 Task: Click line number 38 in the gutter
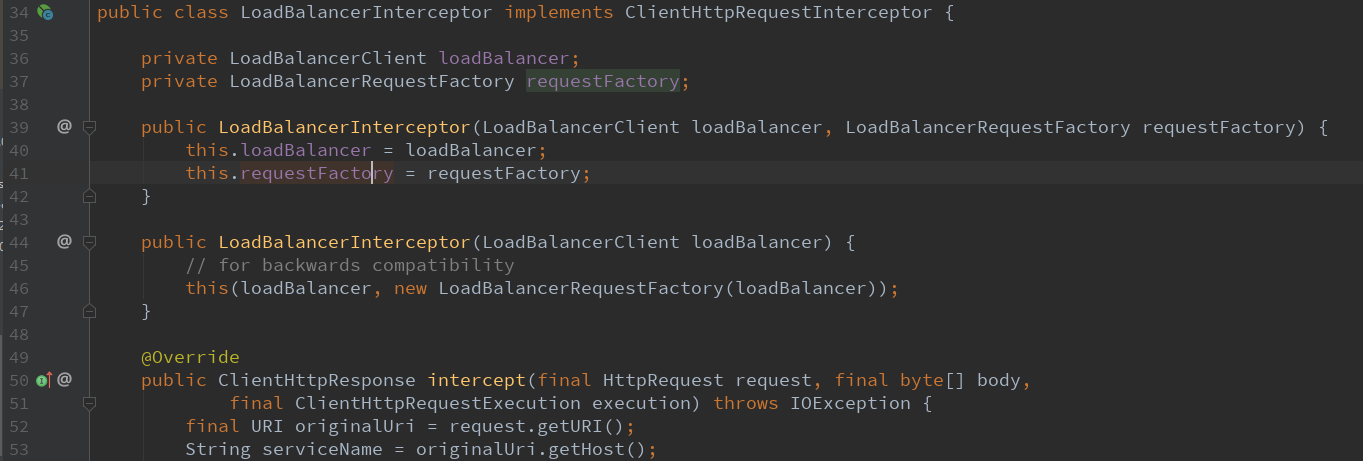pos(19,104)
